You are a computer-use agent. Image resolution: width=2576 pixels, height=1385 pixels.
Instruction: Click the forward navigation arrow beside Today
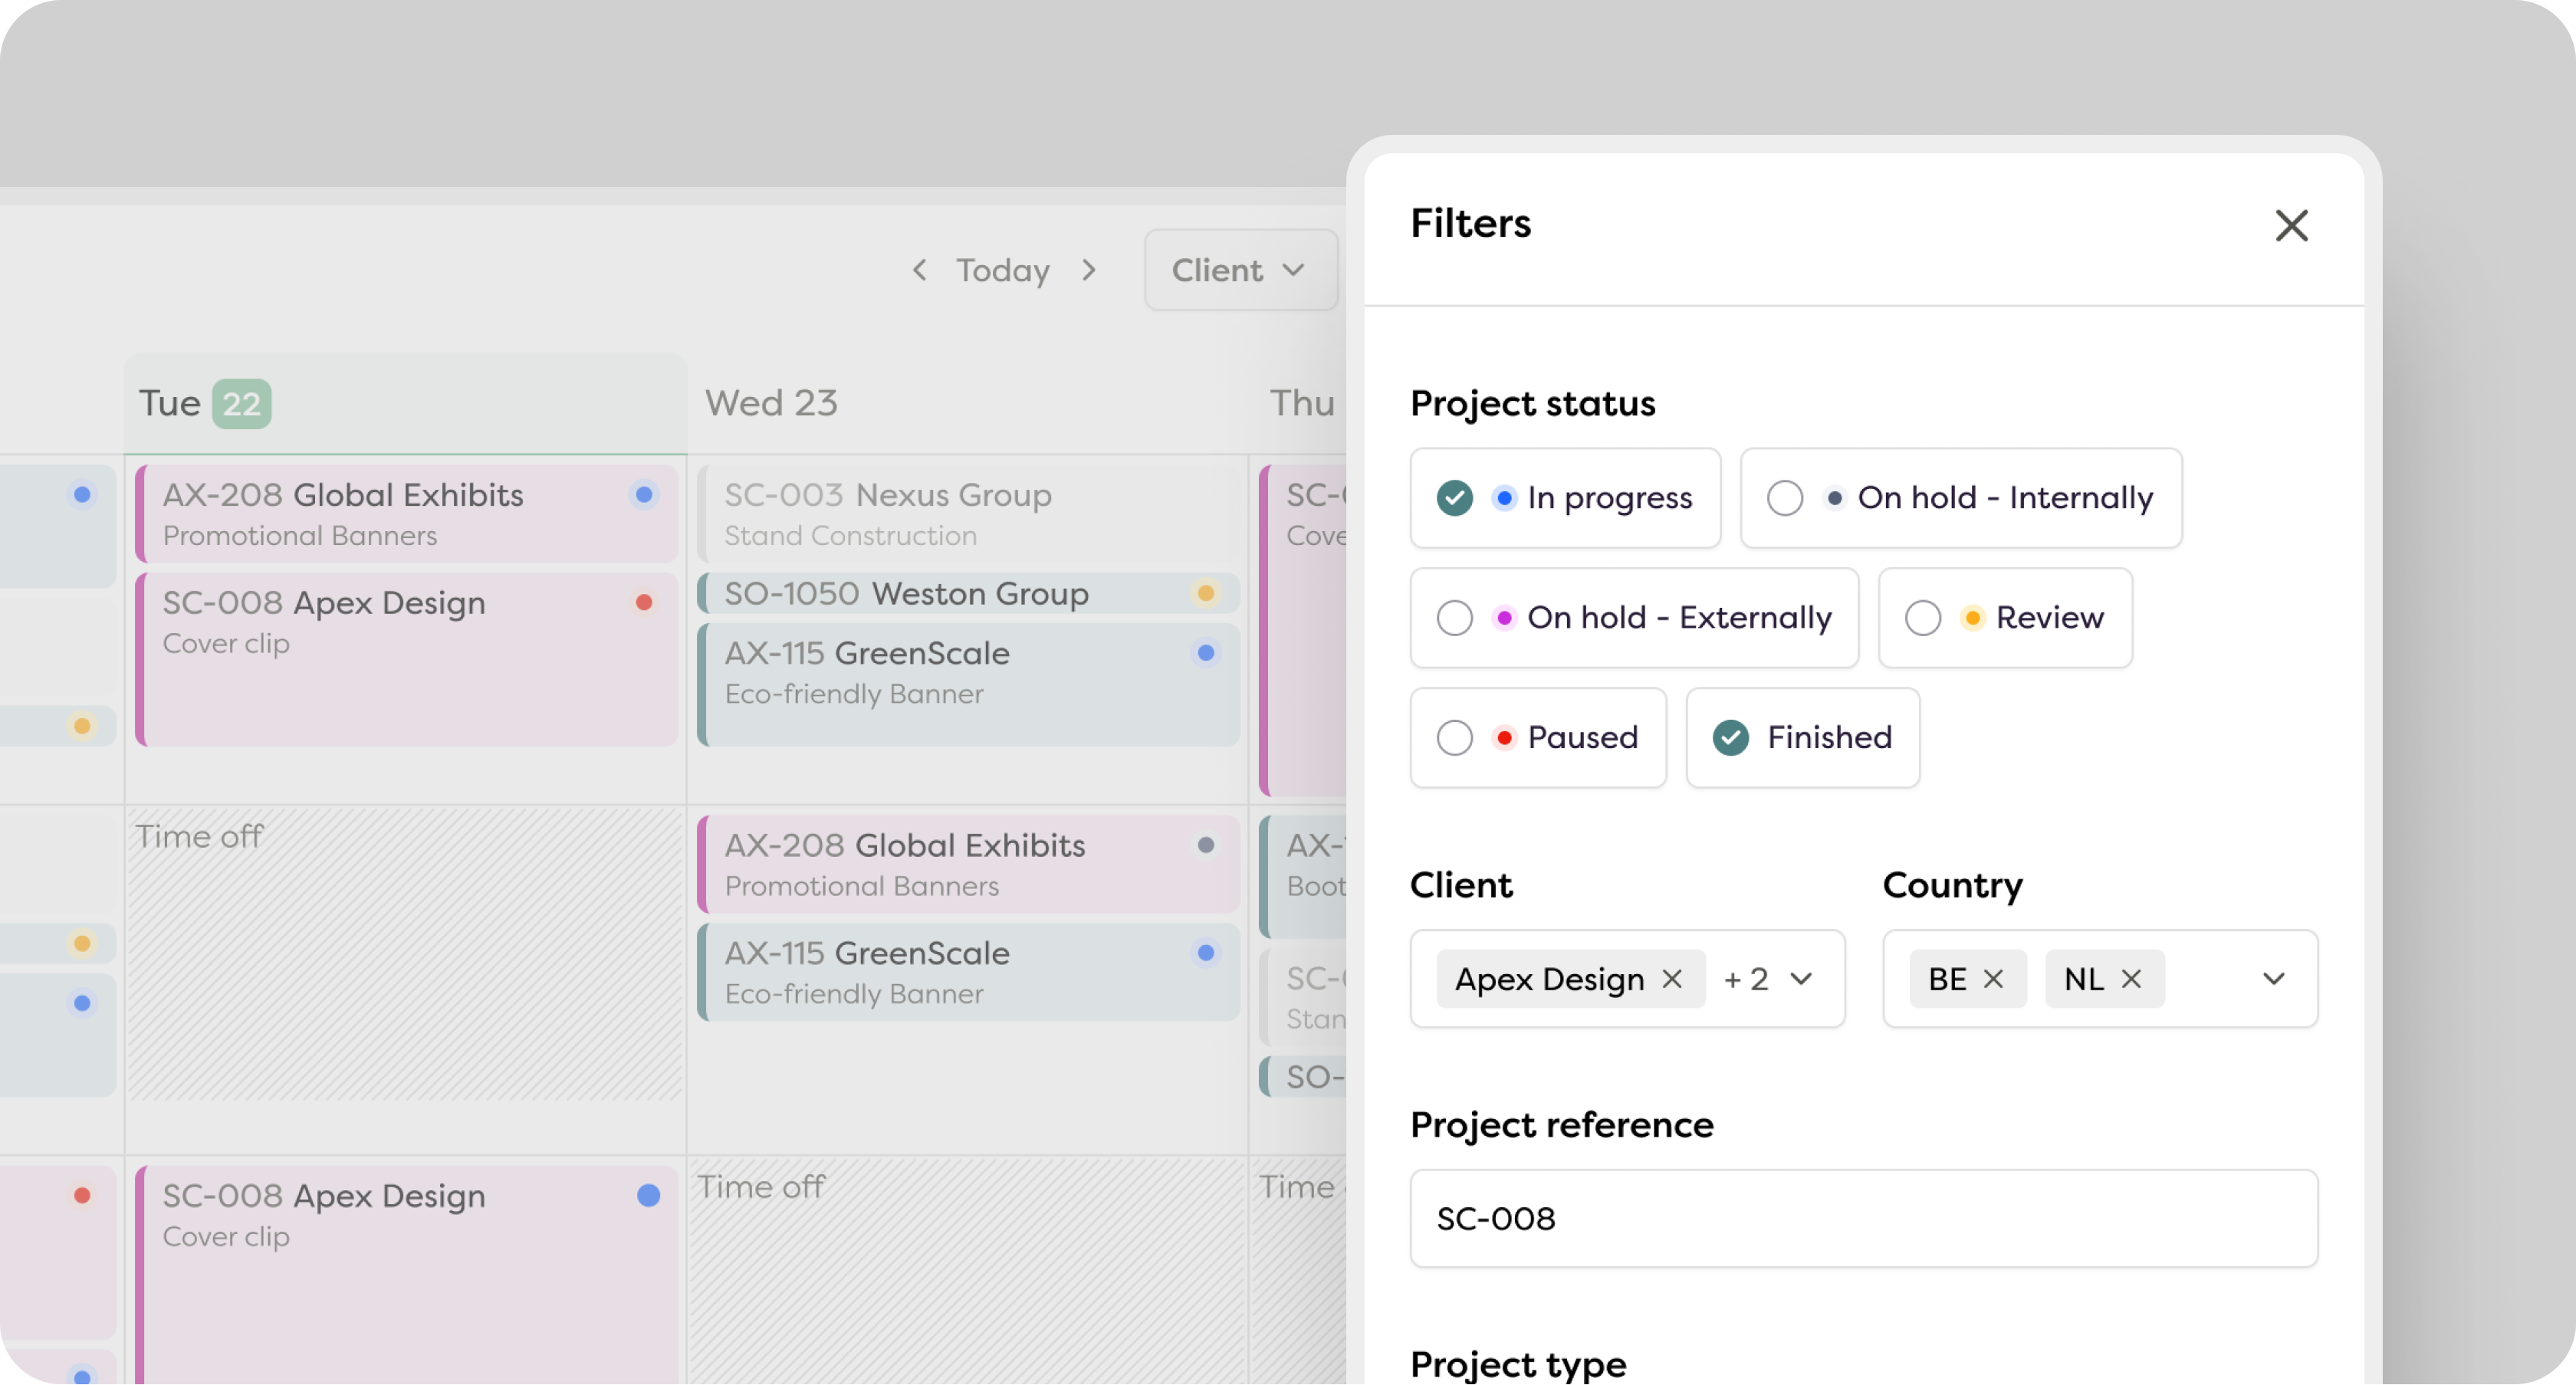click(x=1089, y=270)
